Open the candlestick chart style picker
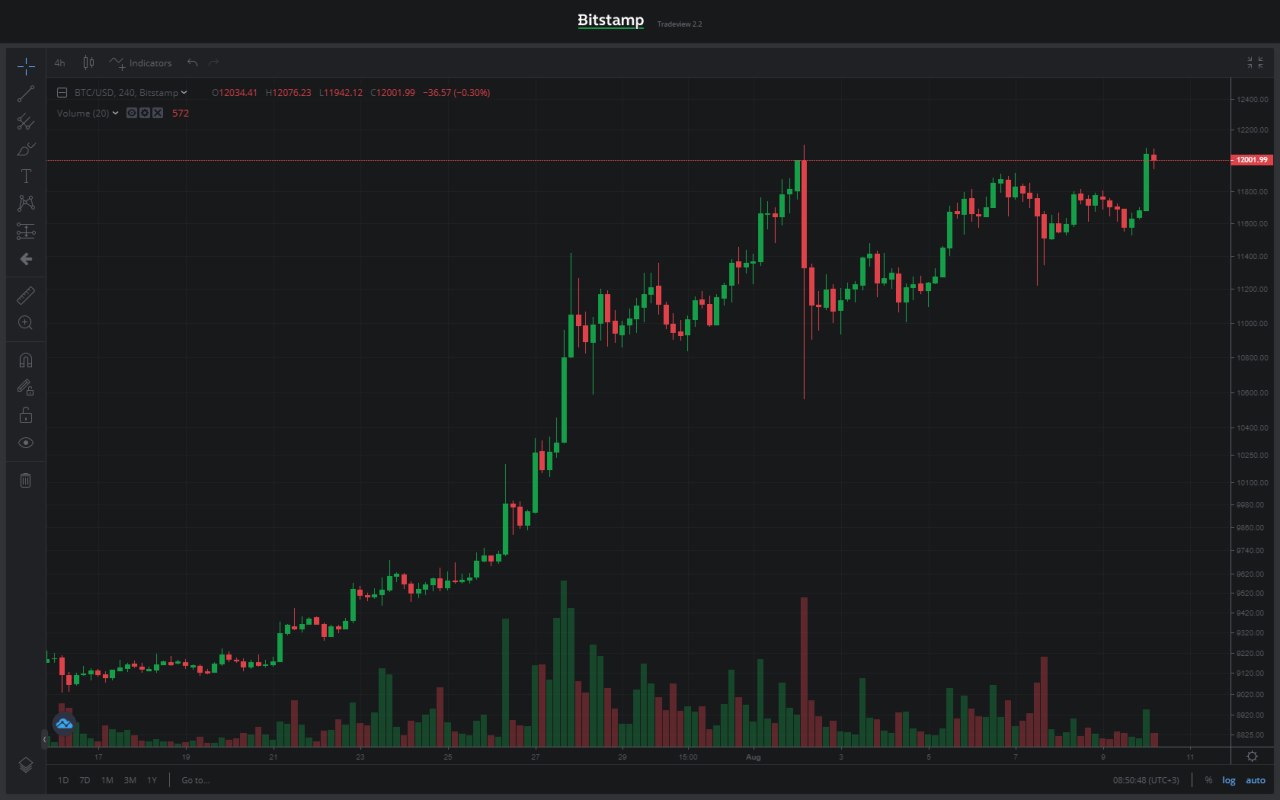This screenshot has height=800, width=1280. coord(88,63)
